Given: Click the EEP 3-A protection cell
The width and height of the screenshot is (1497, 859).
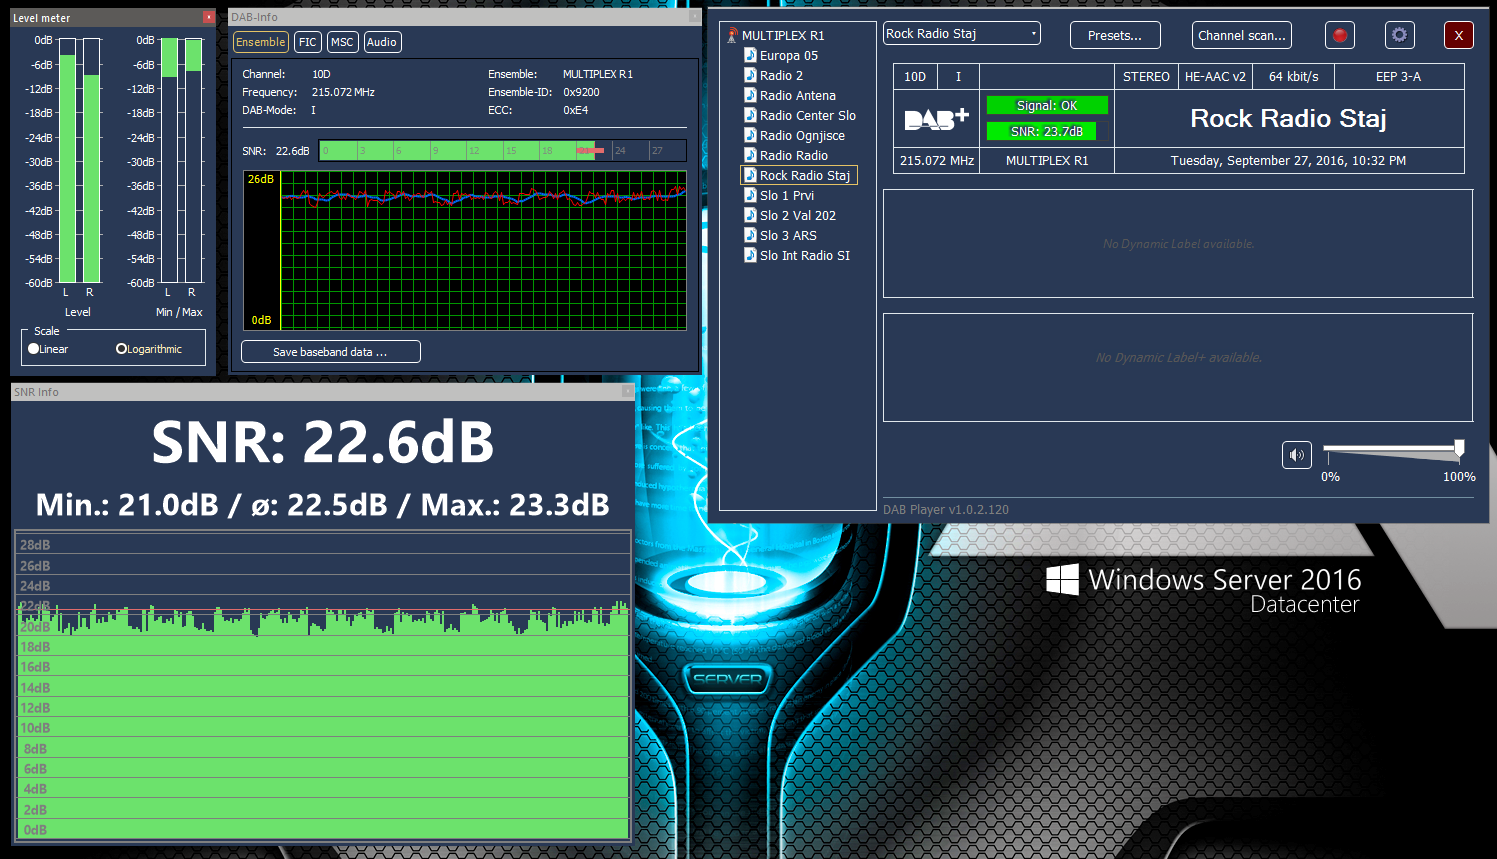Looking at the screenshot, I should click(1398, 76).
